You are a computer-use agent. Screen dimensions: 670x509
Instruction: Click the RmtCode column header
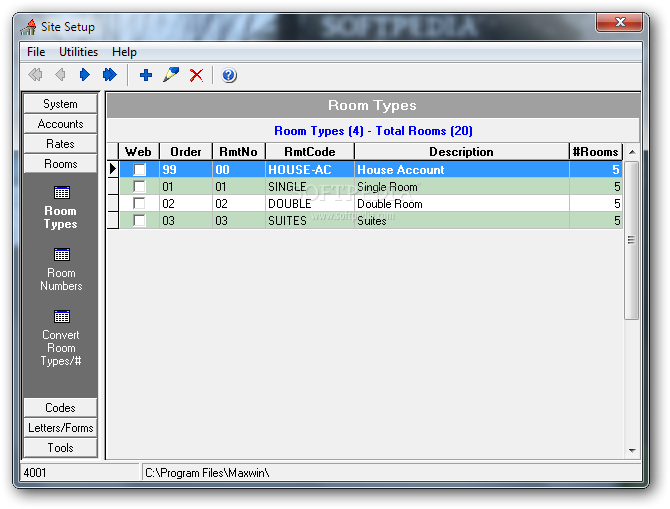(x=310, y=152)
